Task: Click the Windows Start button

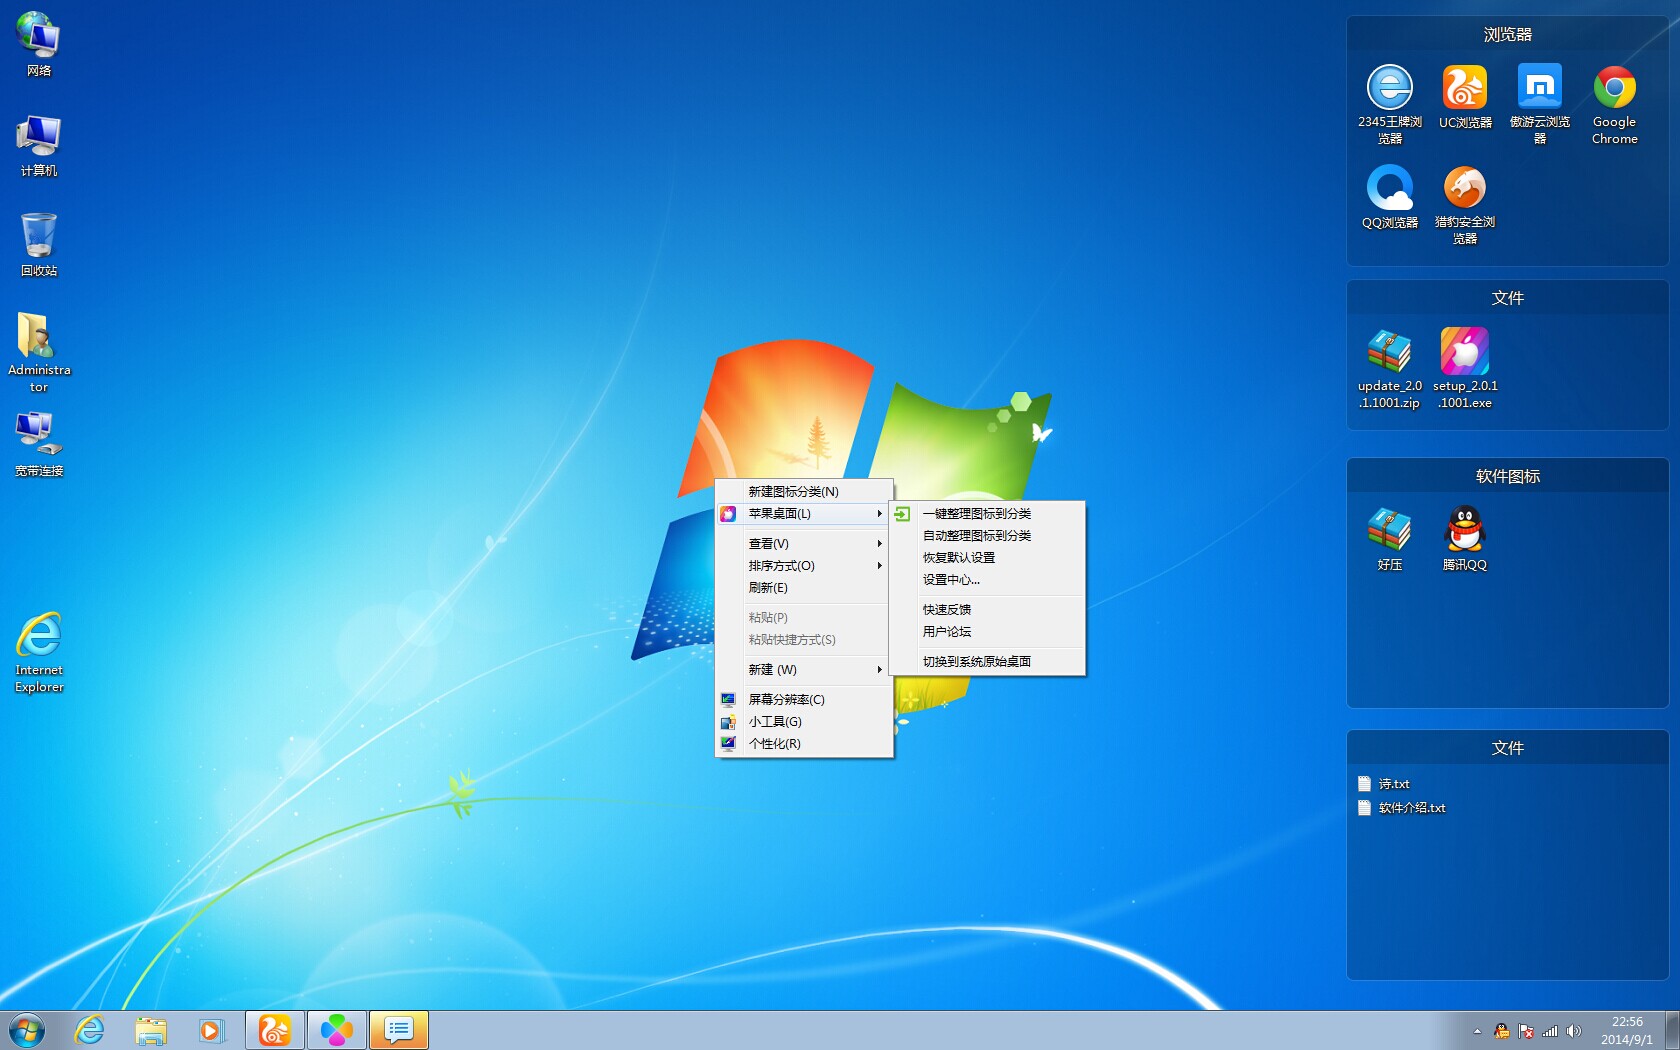Action: pos(27,1030)
